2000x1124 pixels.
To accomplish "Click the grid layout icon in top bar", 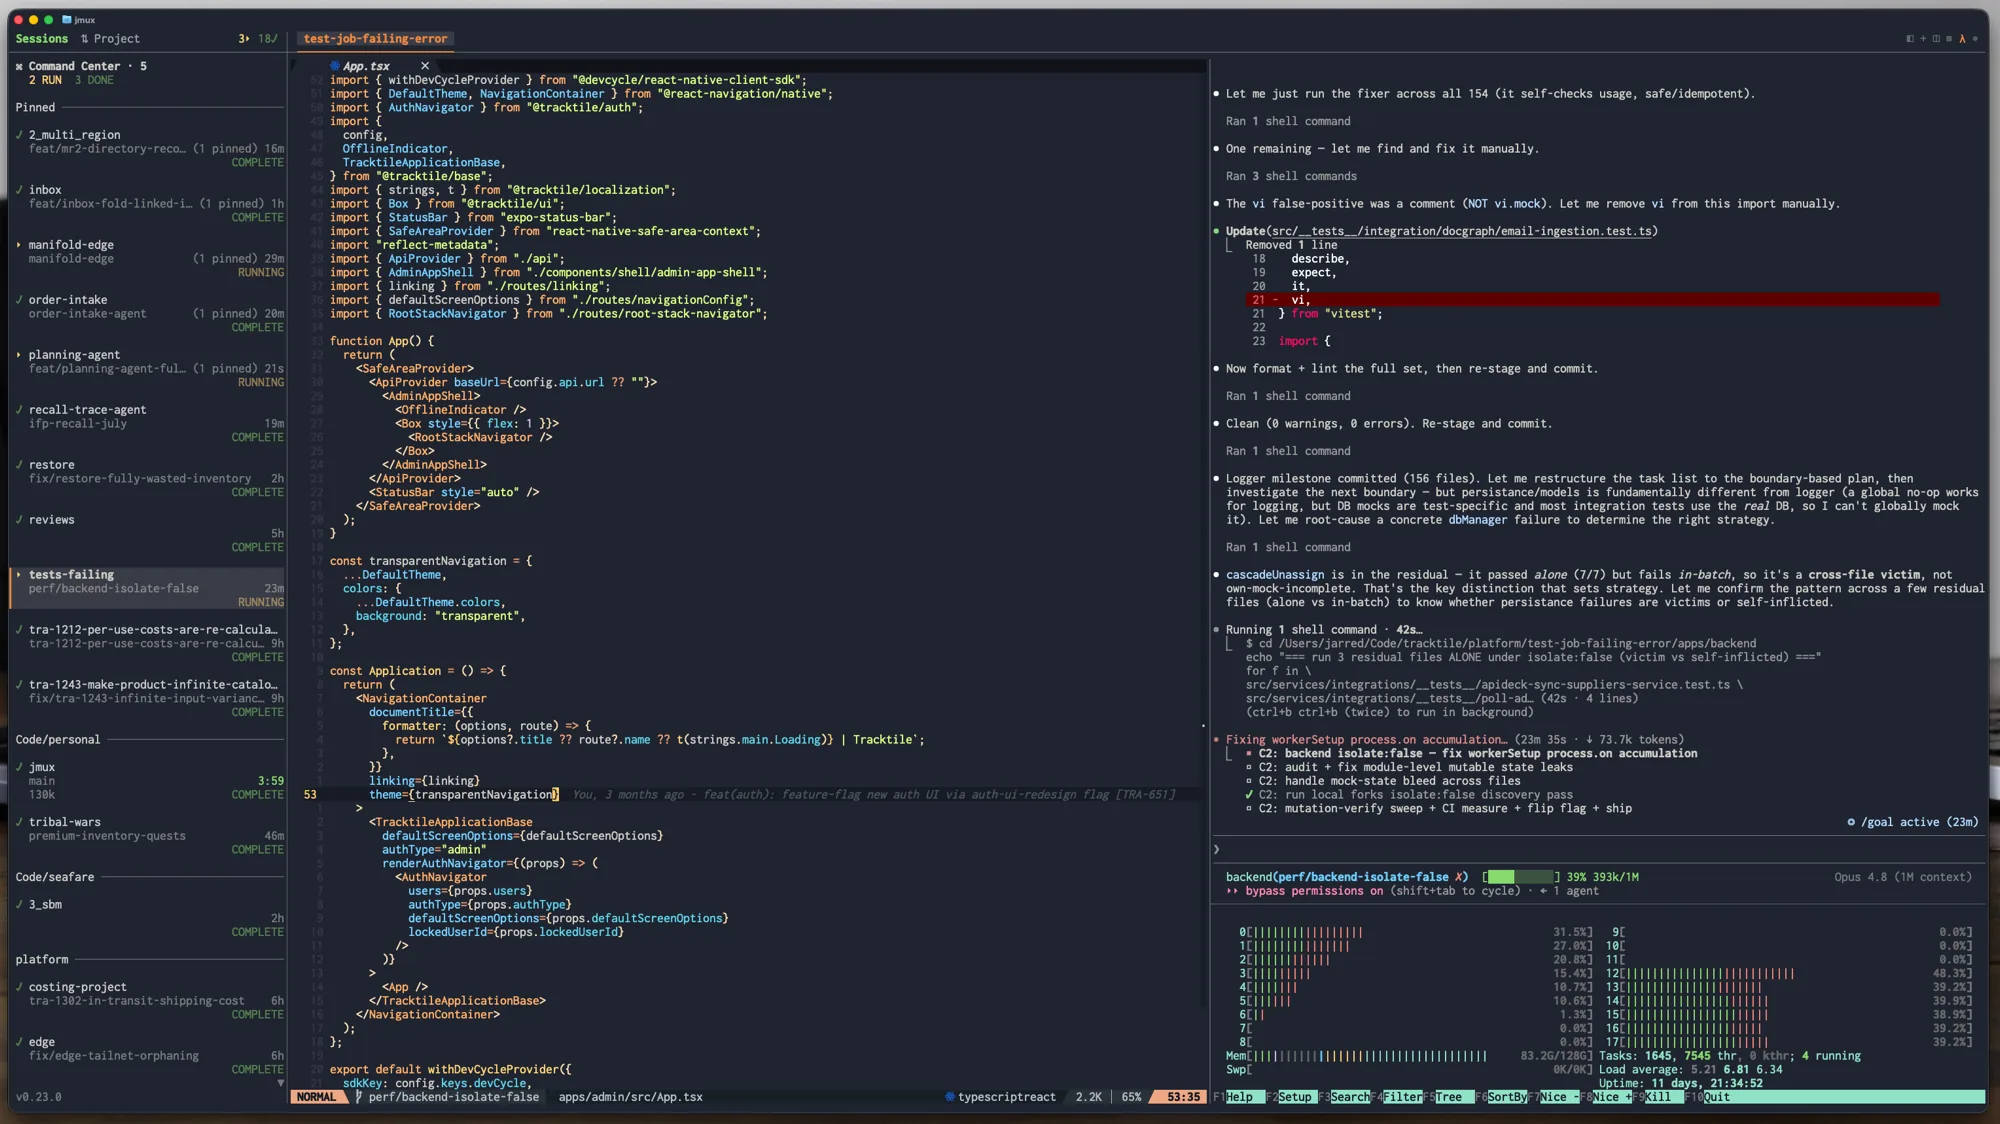I will coord(1948,39).
